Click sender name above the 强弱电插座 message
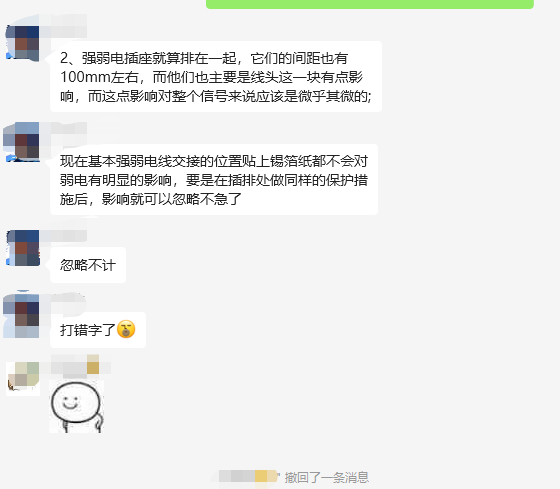The image size is (560, 489). pos(64,26)
